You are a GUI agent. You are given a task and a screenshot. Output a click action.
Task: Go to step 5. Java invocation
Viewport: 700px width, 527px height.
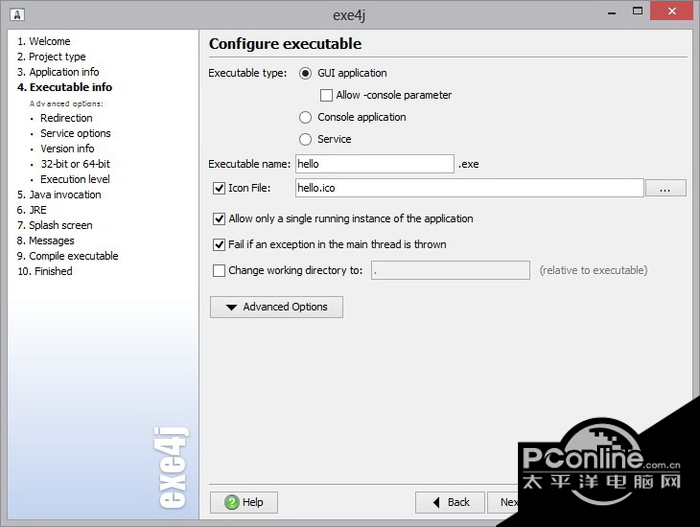pyautogui.click(x=59, y=195)
